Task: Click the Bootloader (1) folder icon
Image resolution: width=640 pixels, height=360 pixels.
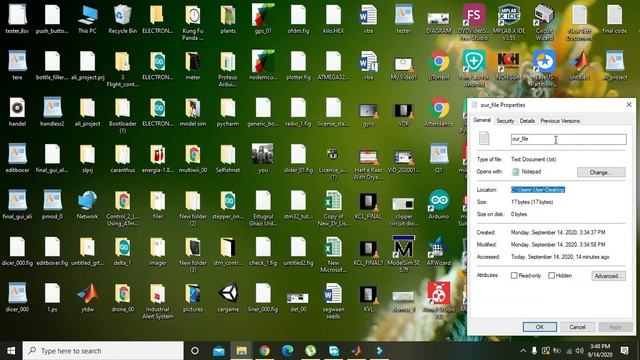Action: point(122,116)
